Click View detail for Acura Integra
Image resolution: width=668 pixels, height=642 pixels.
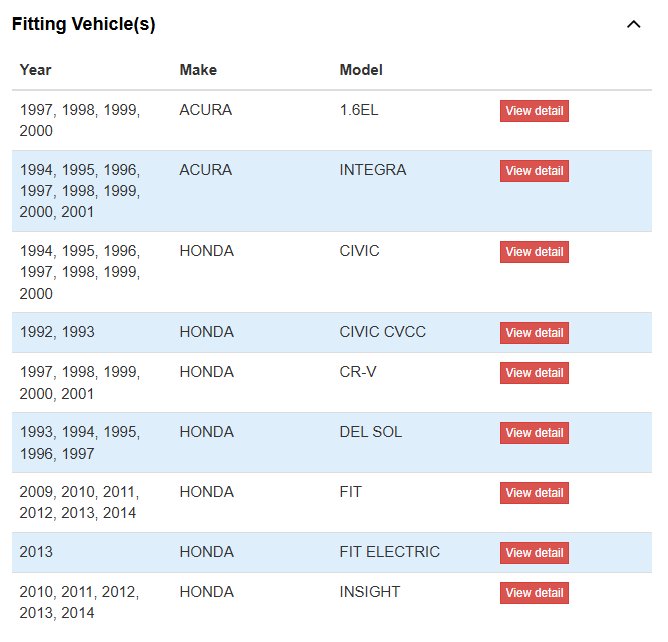pyautogui.click(x=534, y=171)
